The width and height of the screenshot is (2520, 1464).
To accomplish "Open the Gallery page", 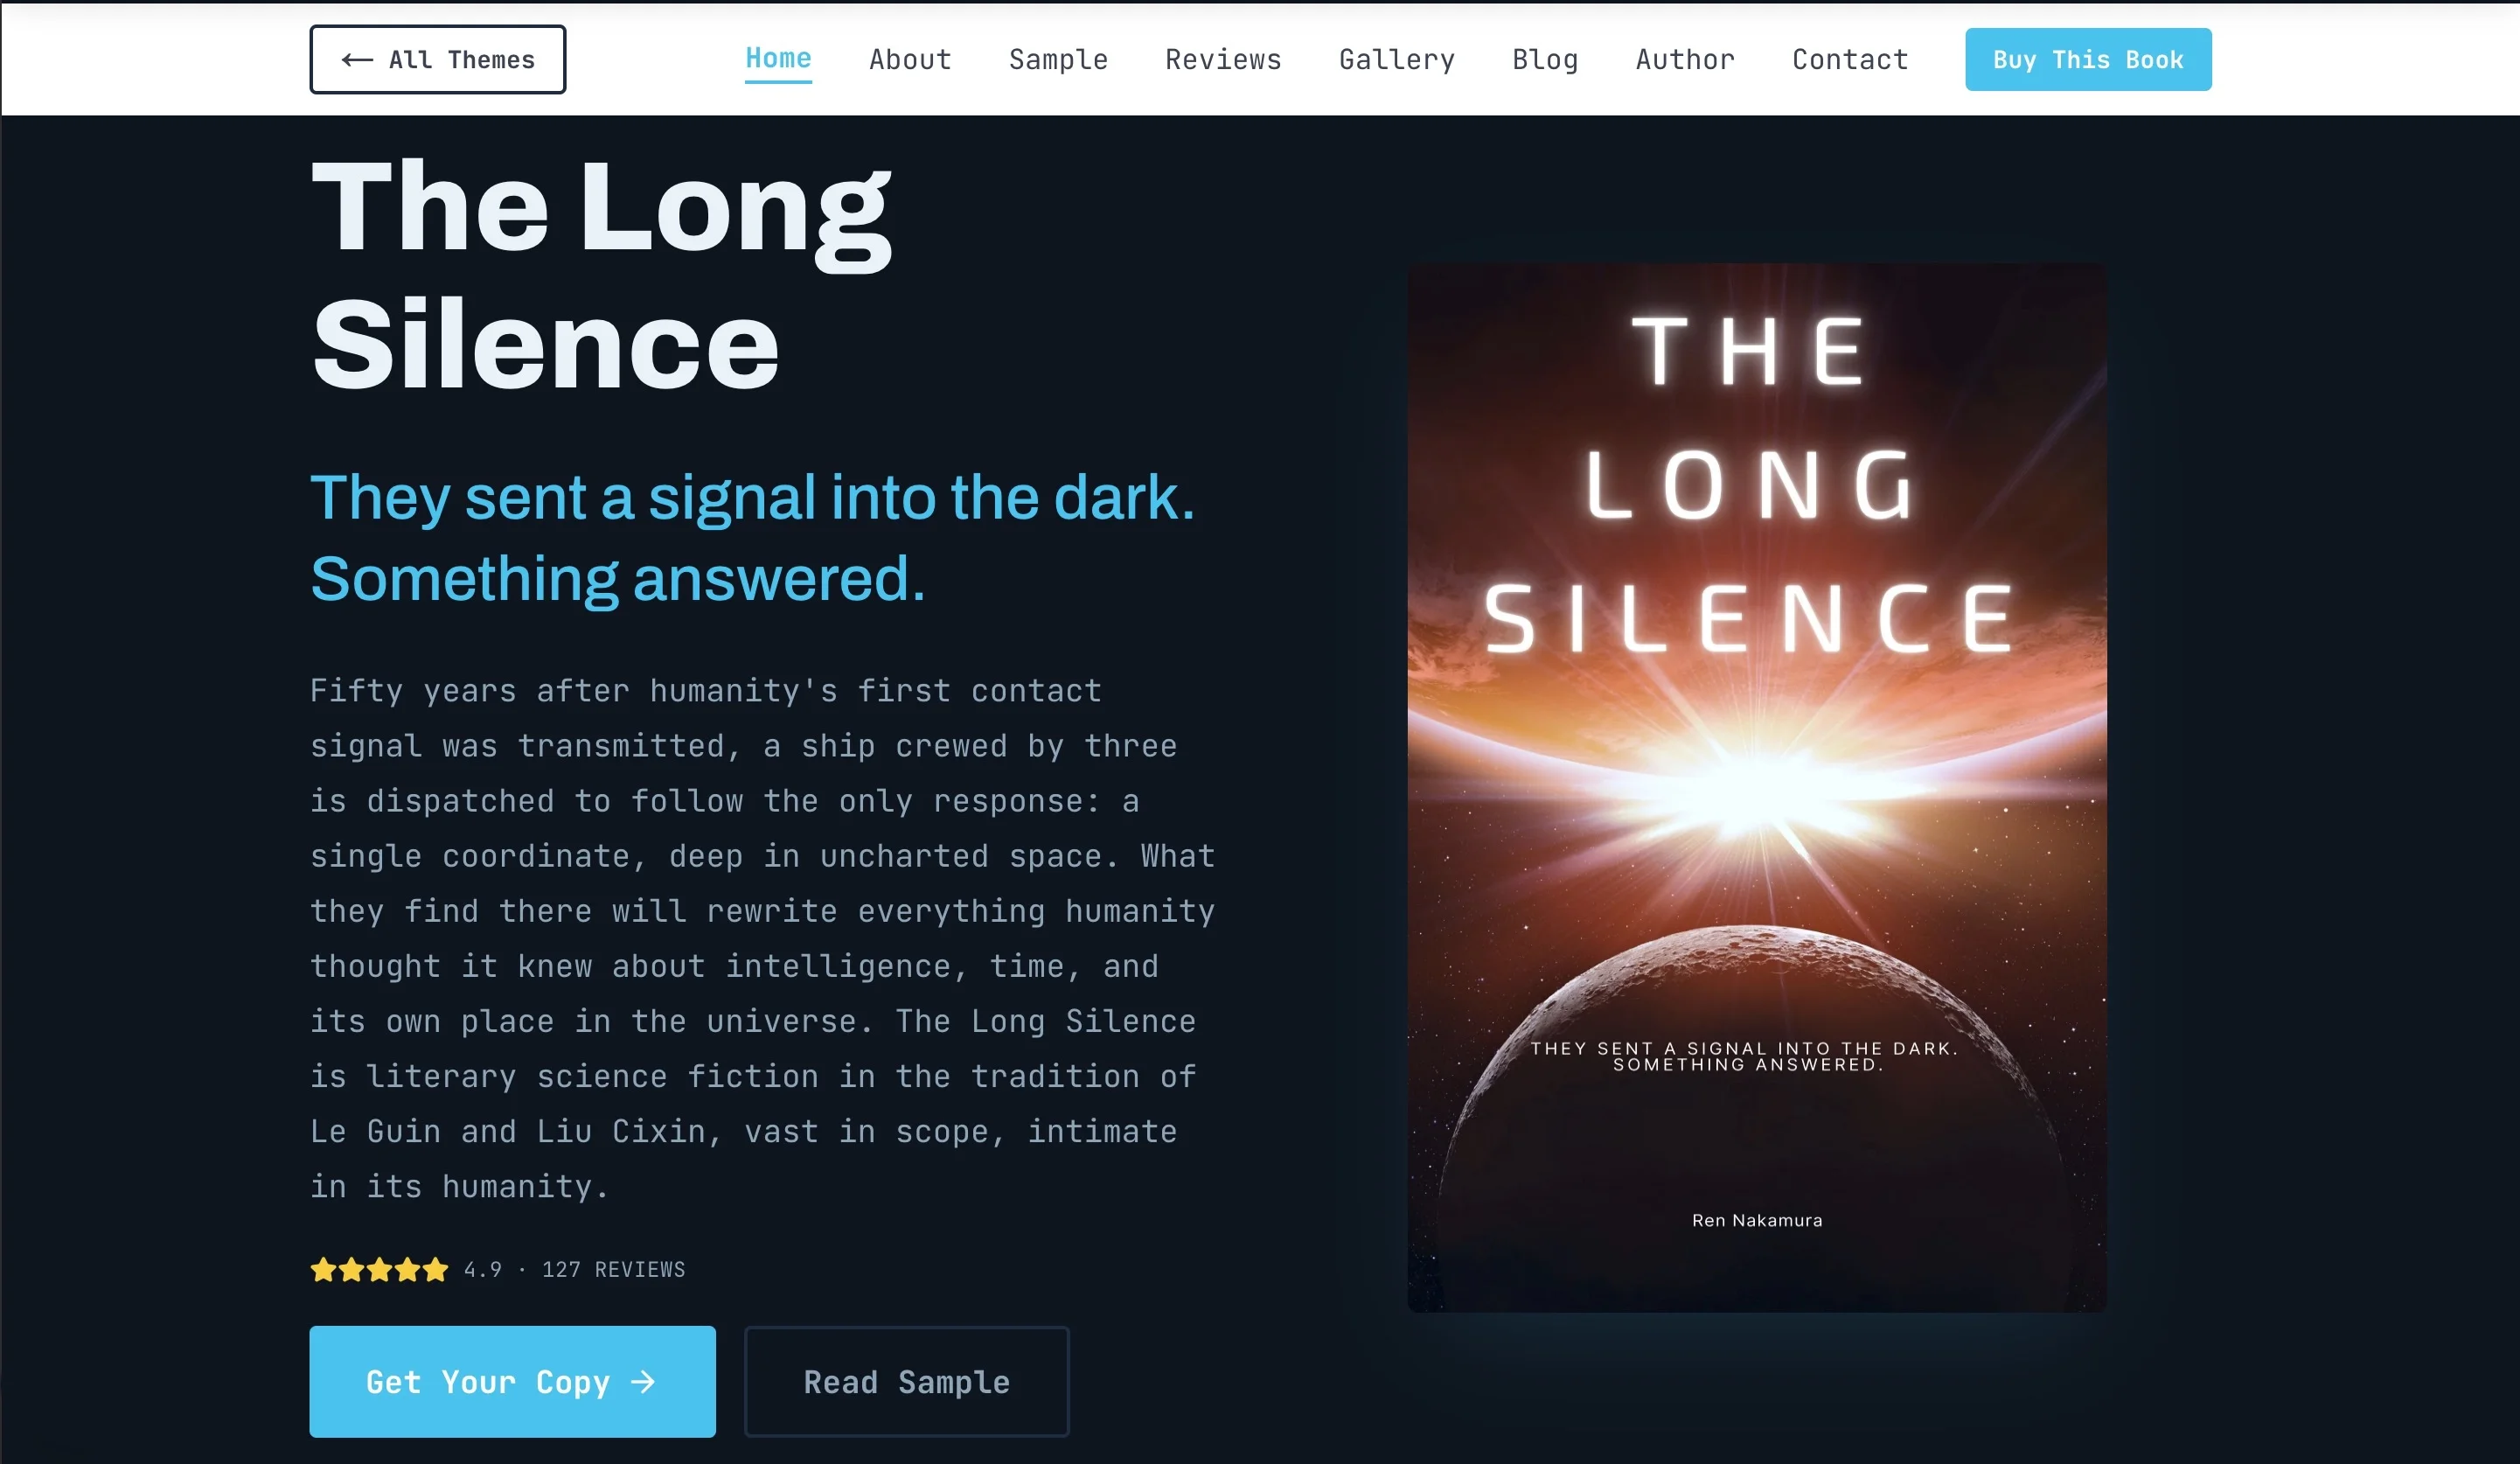I will (1397, 60).
